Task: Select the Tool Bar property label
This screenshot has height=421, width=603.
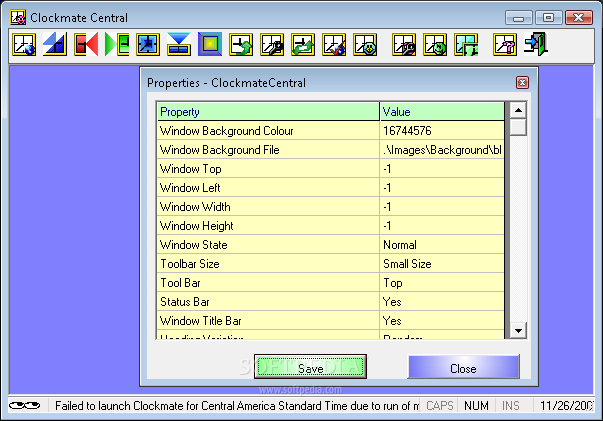Action: pos(180,283)
